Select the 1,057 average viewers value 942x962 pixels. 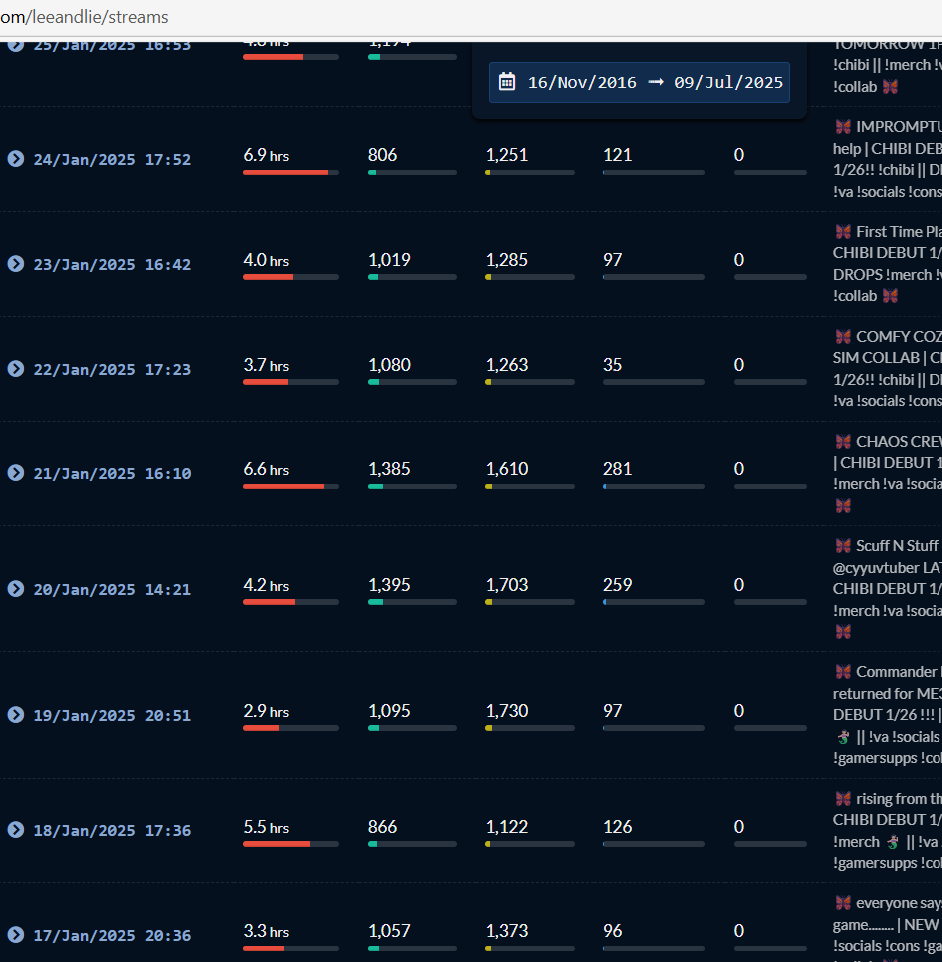390,931
